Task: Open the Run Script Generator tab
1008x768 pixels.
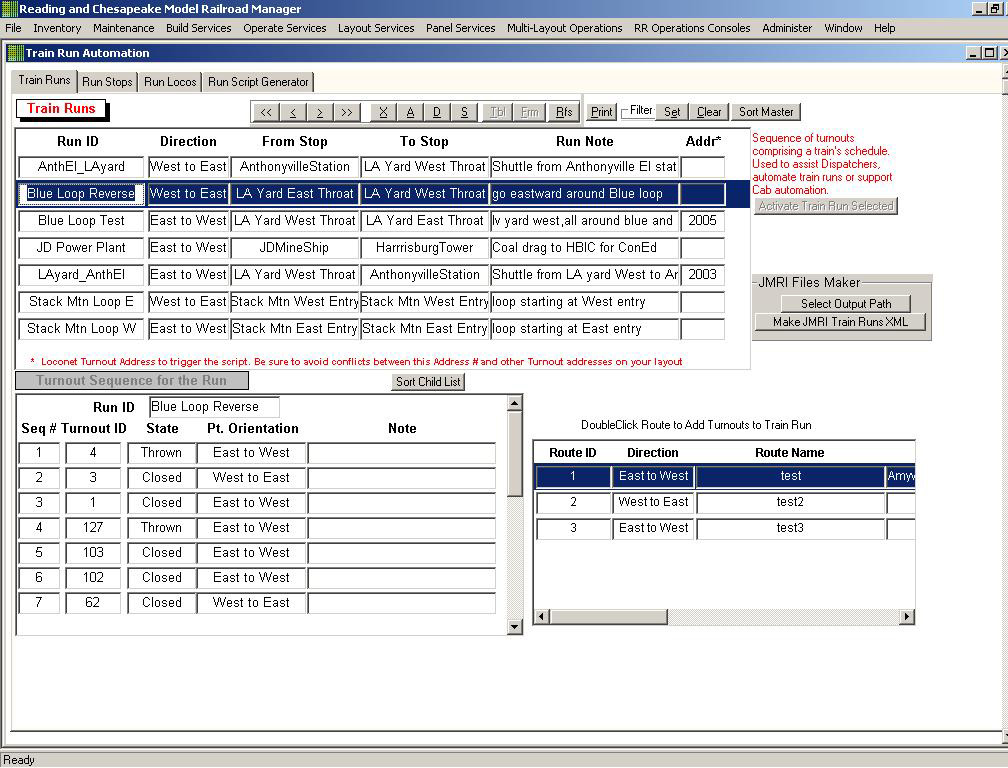Action: (258, 82)
